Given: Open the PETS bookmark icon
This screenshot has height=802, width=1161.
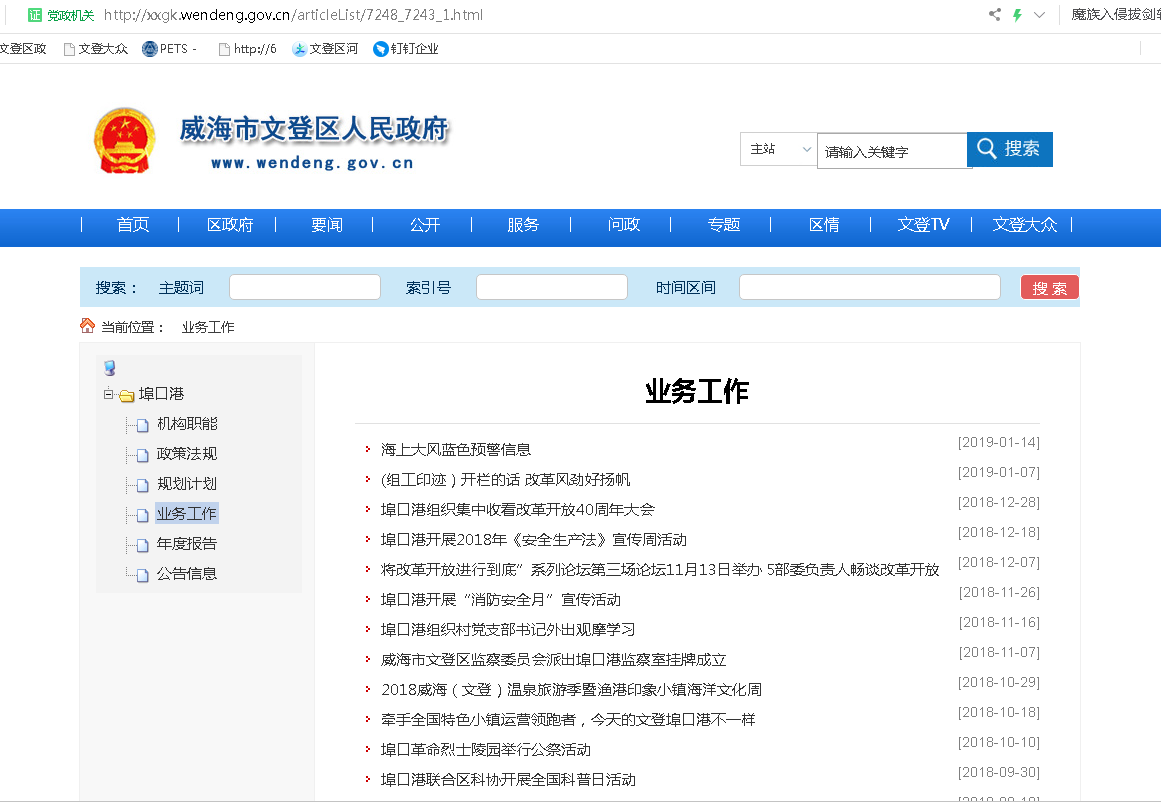Looking at the screenshot, I should (x=150, y=49).
